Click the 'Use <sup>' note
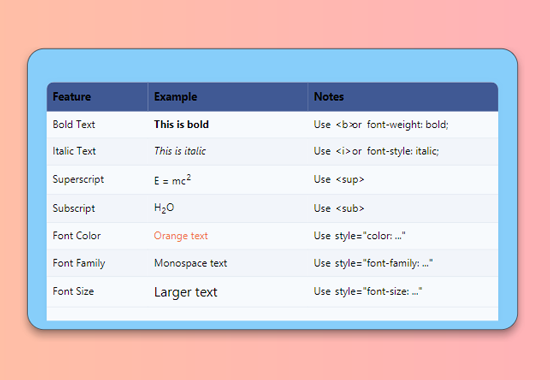 [339, 179]
